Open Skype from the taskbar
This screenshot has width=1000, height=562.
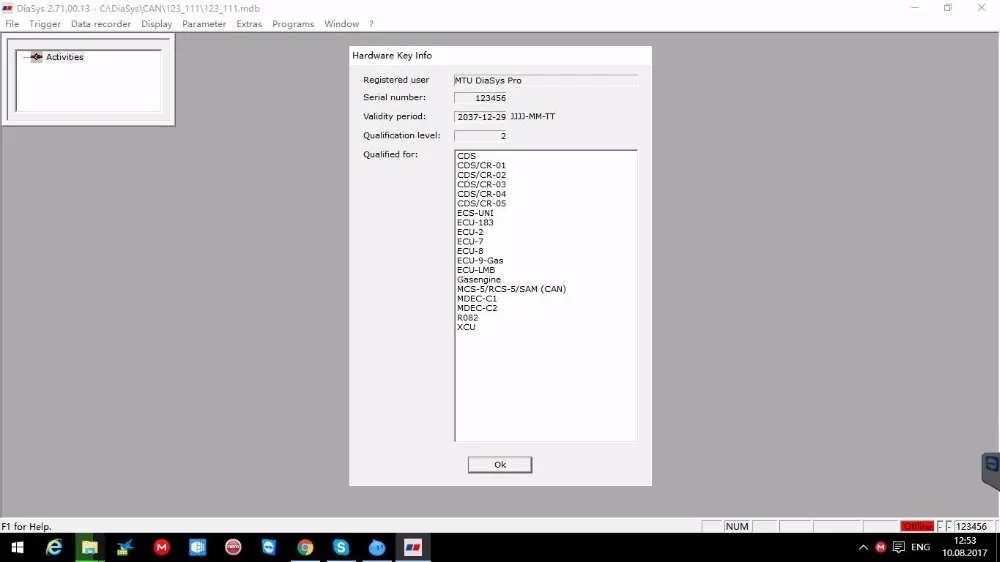point(341,547)
